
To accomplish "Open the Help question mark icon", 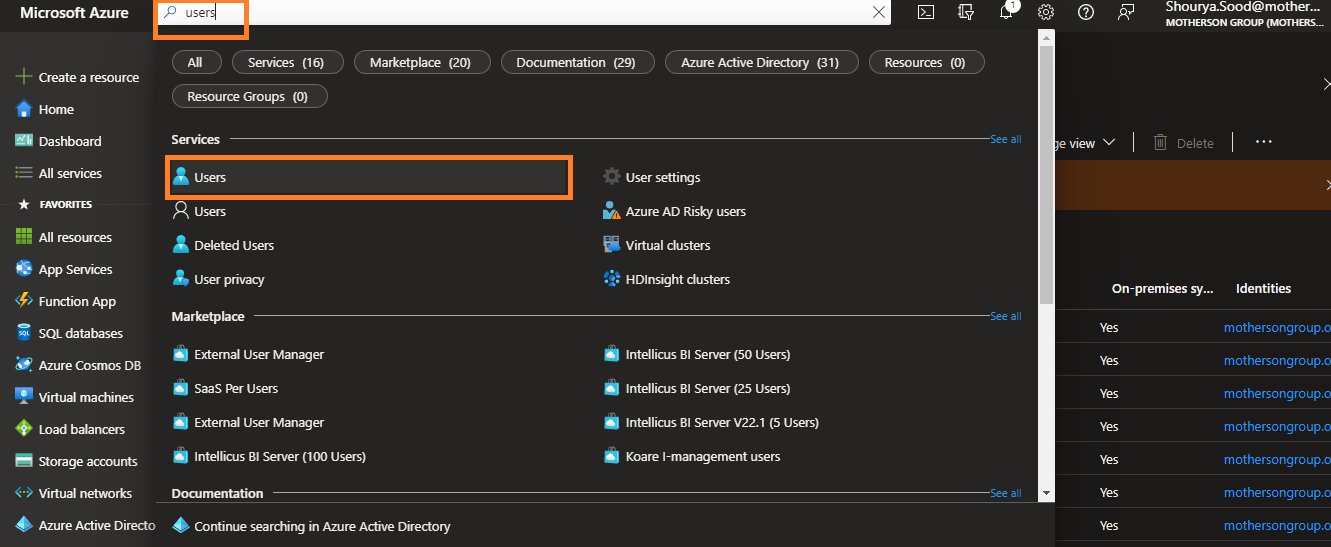I will coord(1086,12).
